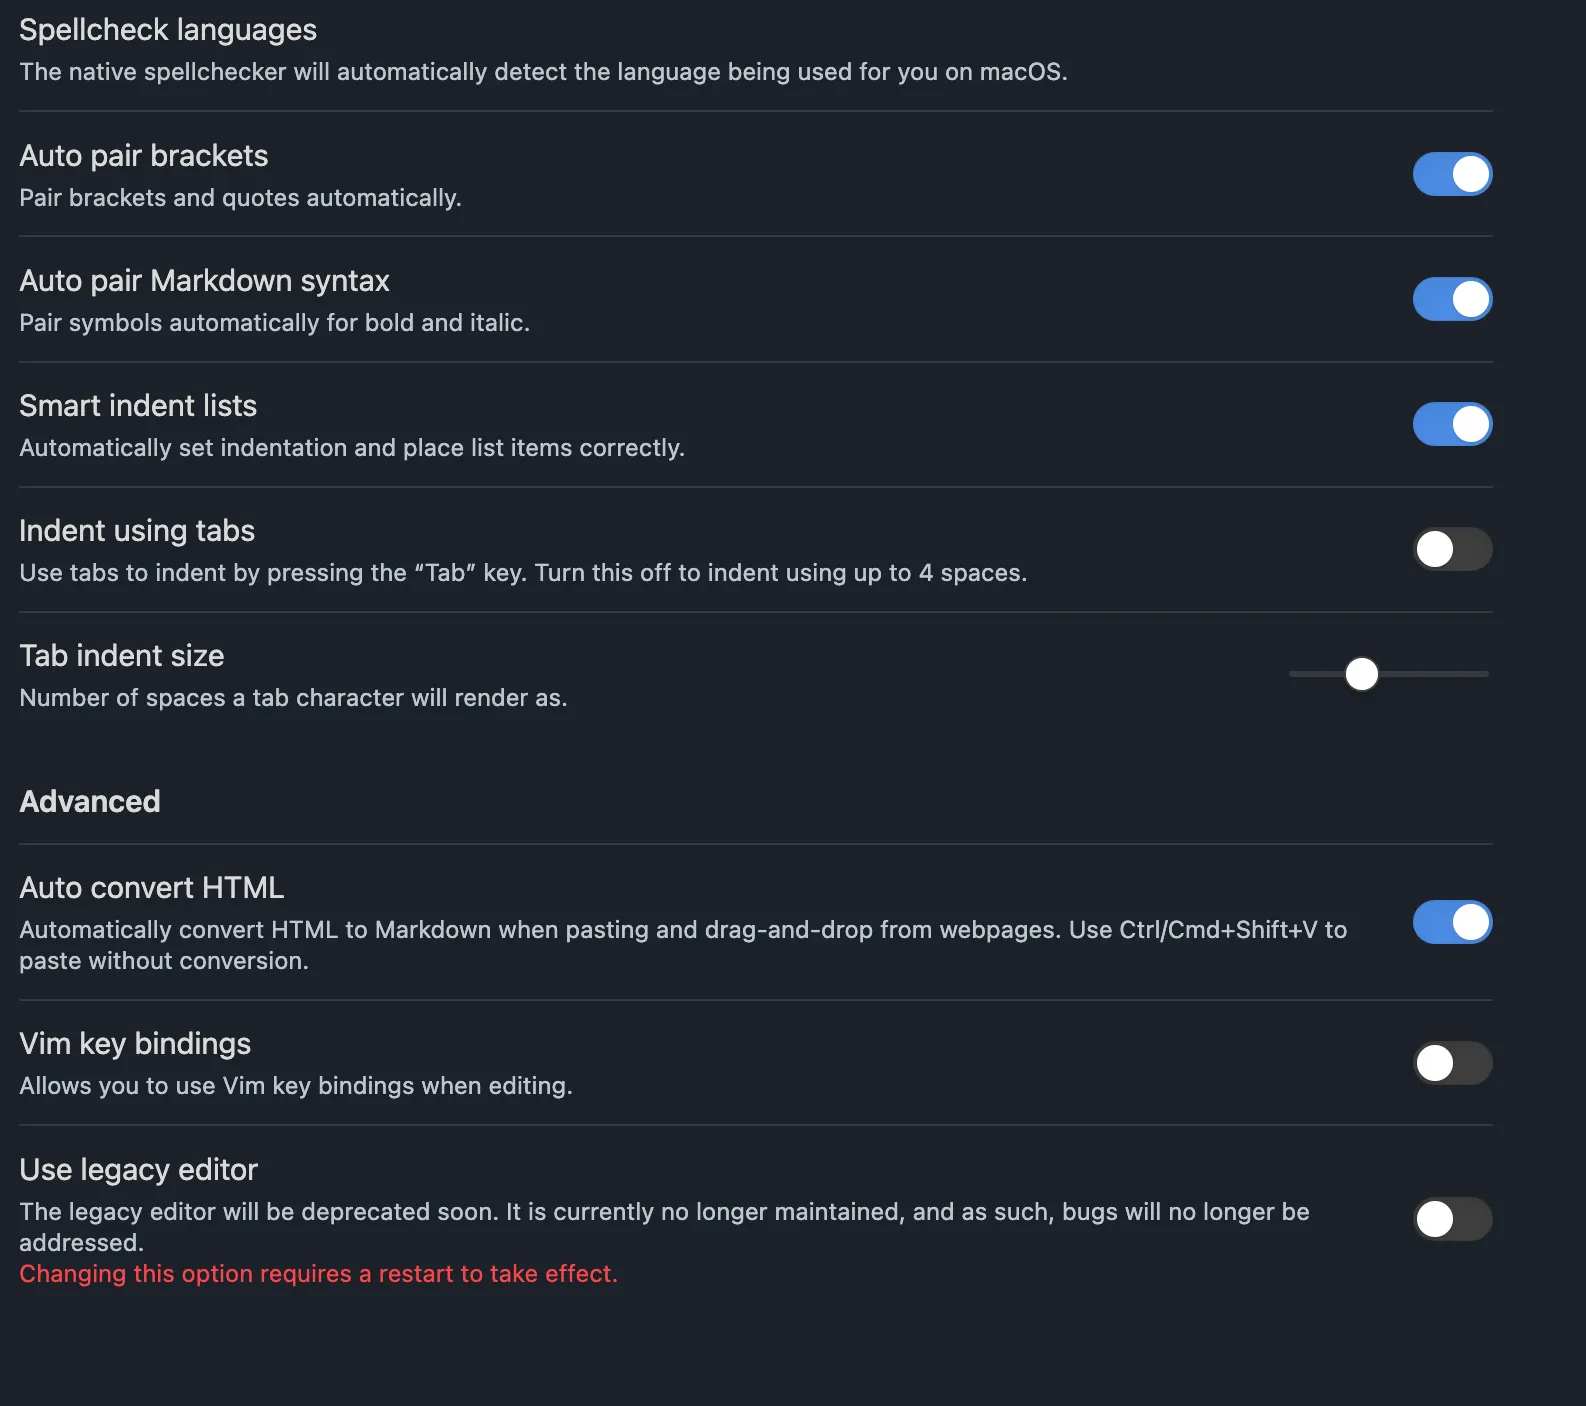Click the Use legacy editor title
The width and height of the screenshot is (1586, 1406).
point(139,1170)
